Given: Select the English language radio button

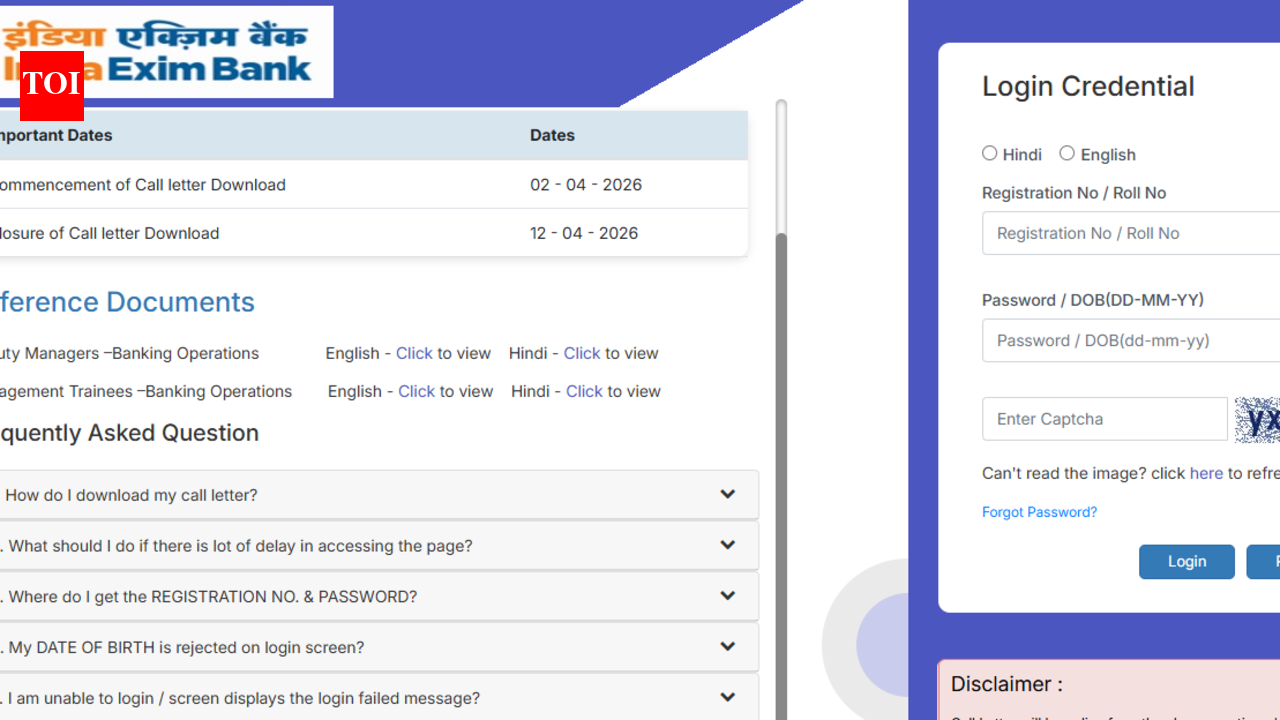Looking at the screenshot, I should click(1067, 153).
